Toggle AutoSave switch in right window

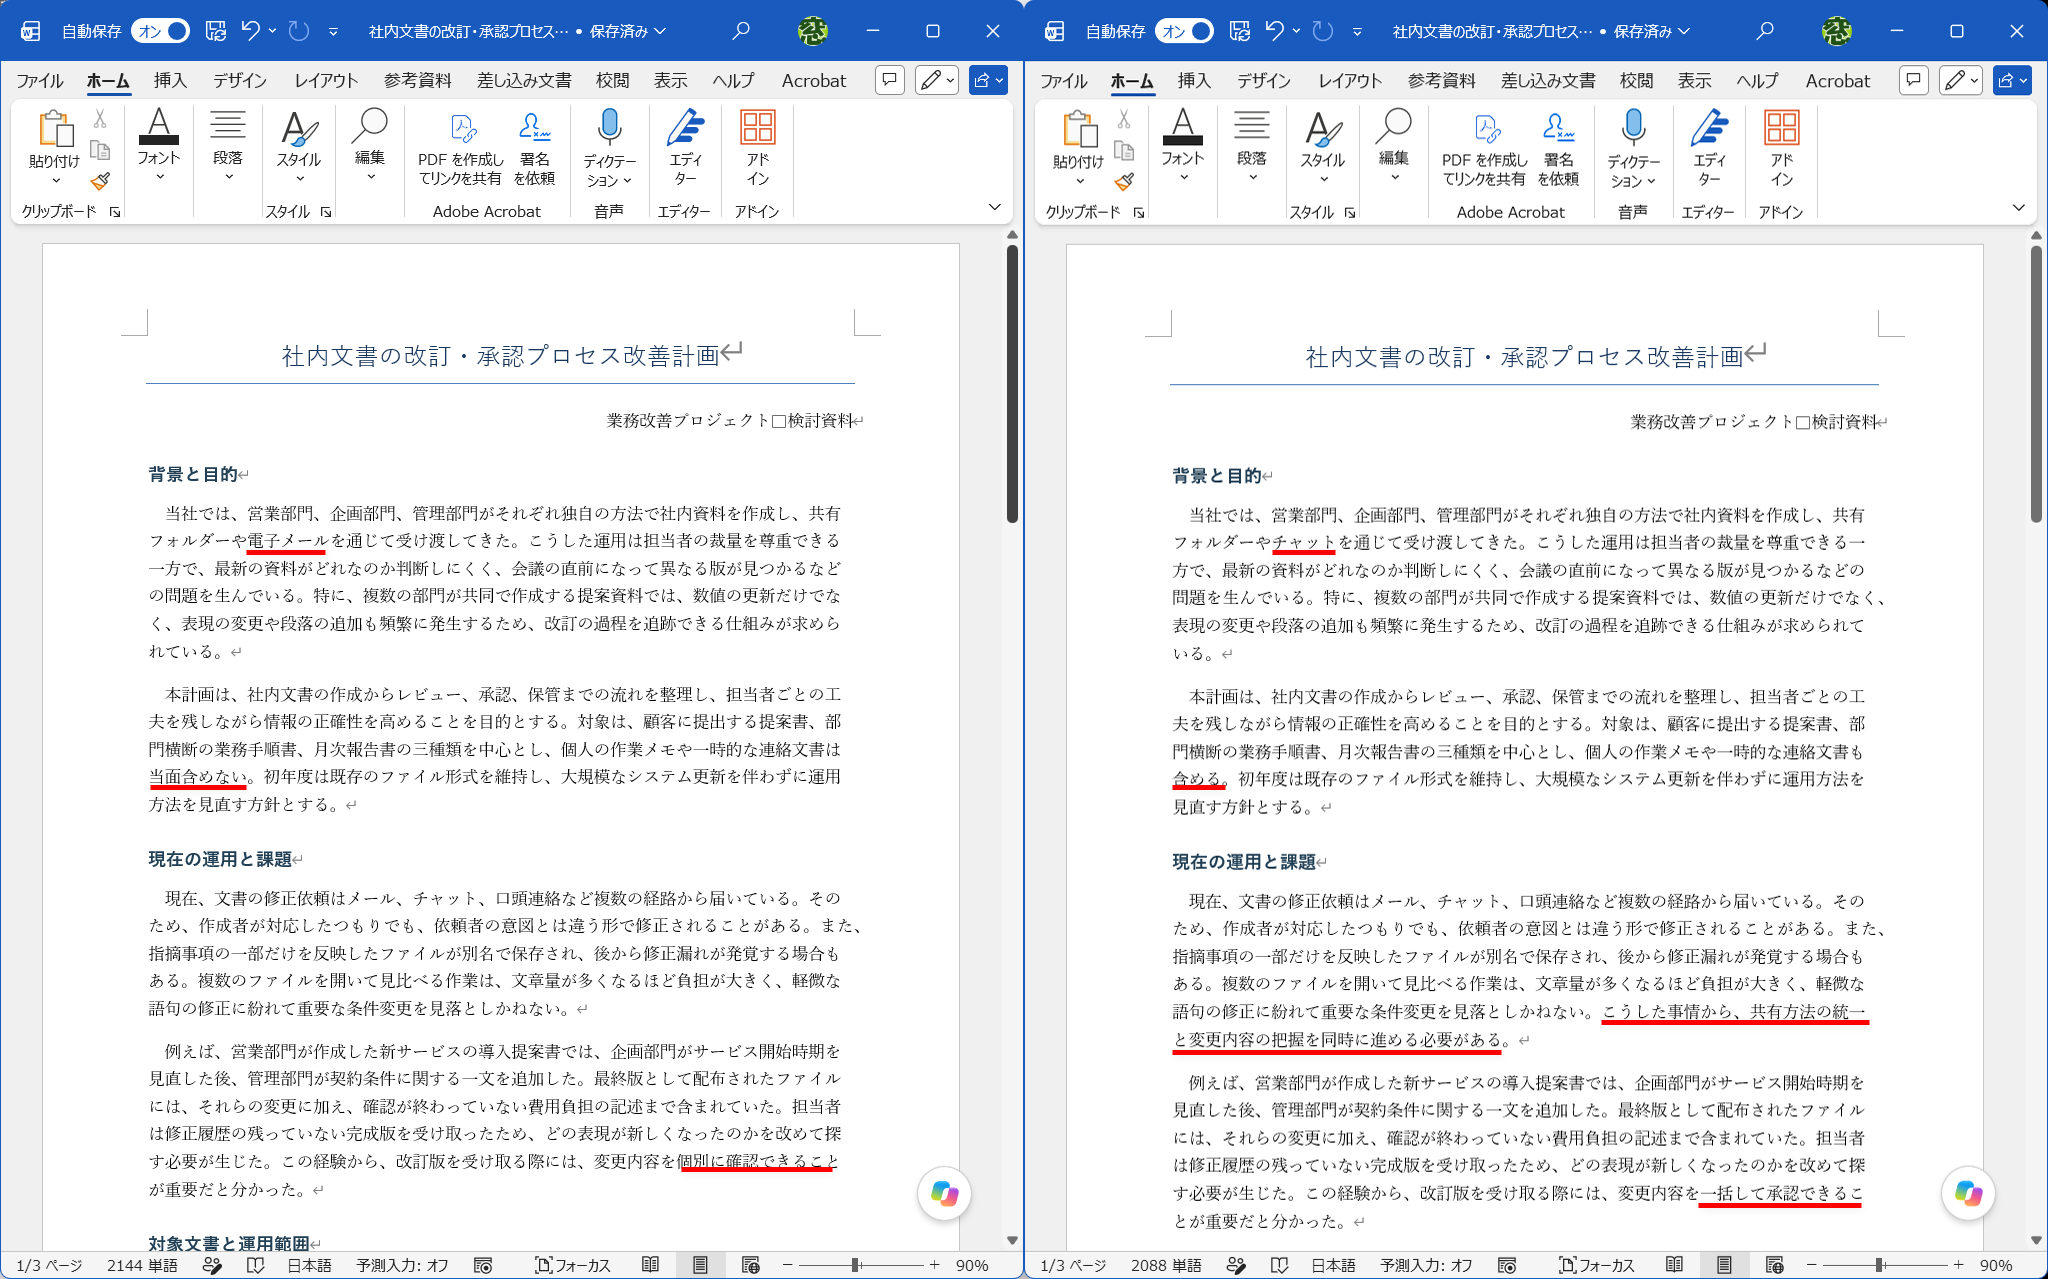click(x=1184, y=31)
